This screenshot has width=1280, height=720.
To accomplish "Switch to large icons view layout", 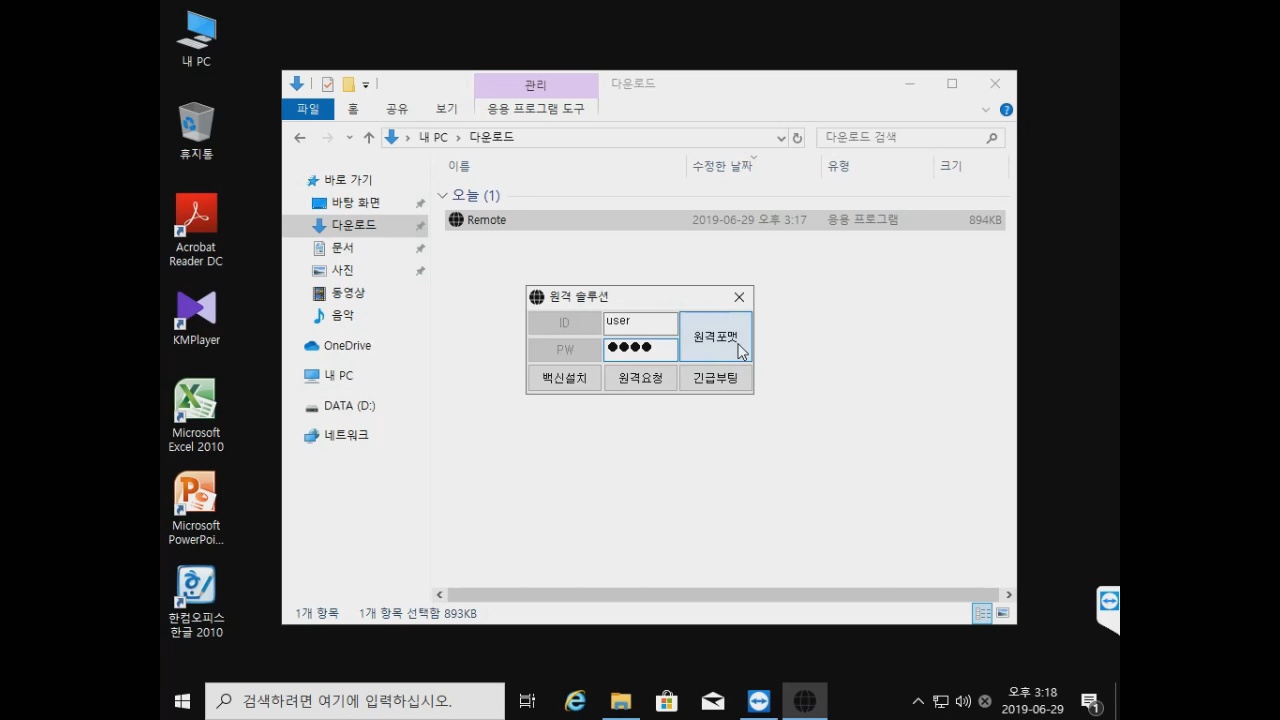I will coord(1002,613).
